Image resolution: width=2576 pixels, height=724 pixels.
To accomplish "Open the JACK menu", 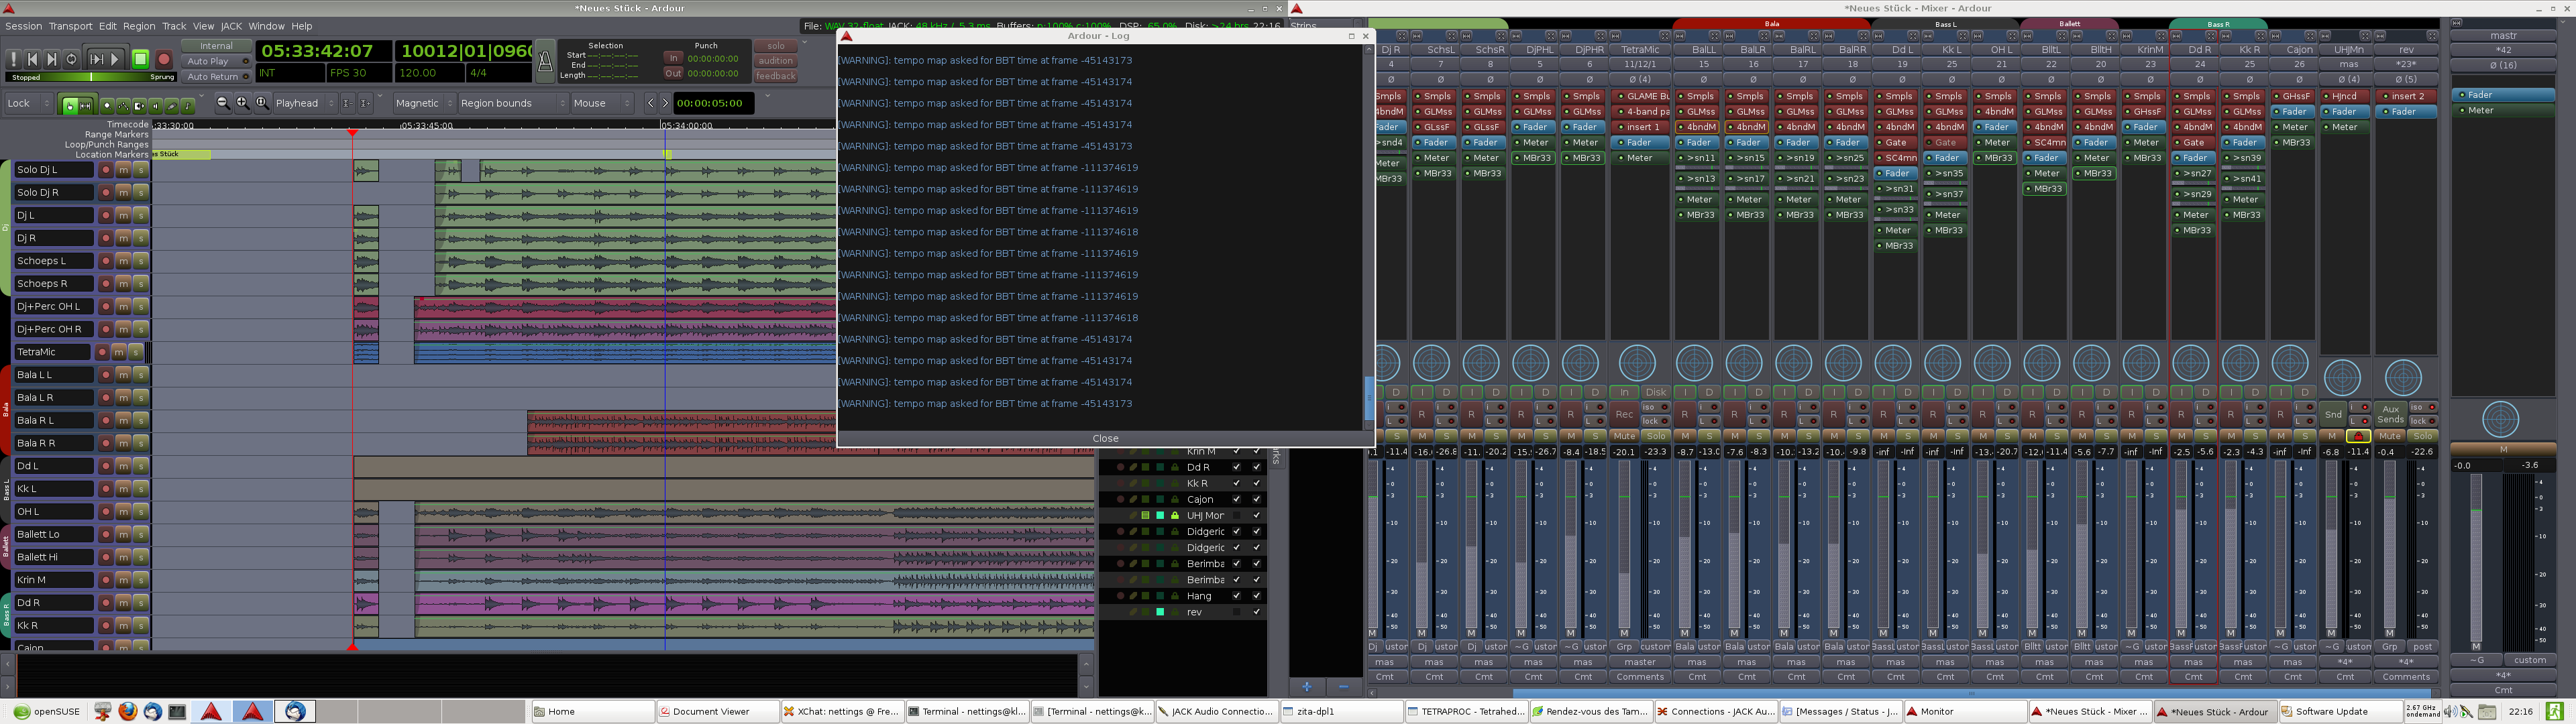I will tap(231, 26).
